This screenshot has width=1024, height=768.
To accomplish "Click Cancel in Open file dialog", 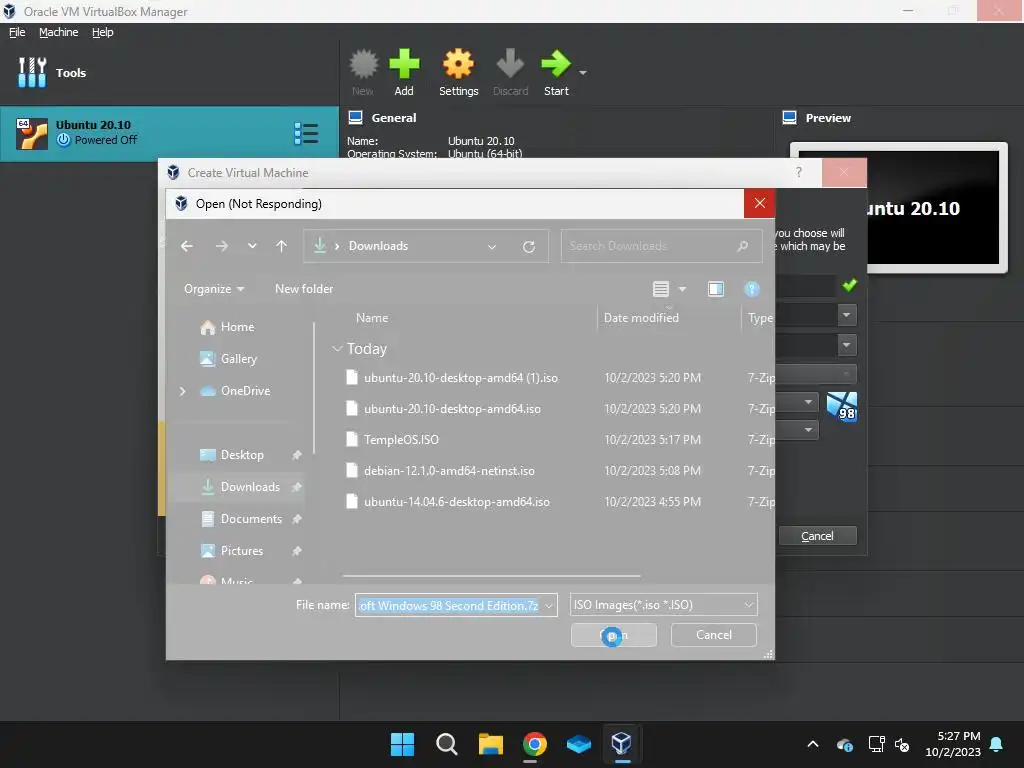I will [x=713, y=635].
